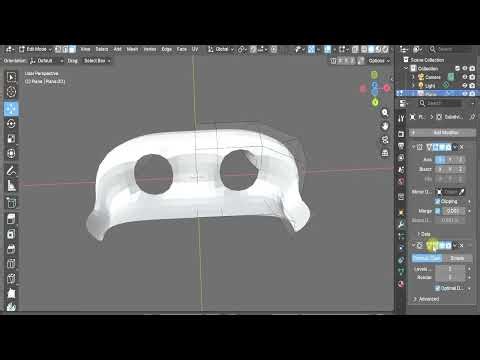Viewport: 480px width, 360px height.
Task: Select Simple subdivision type
Action: coord(458,258)
